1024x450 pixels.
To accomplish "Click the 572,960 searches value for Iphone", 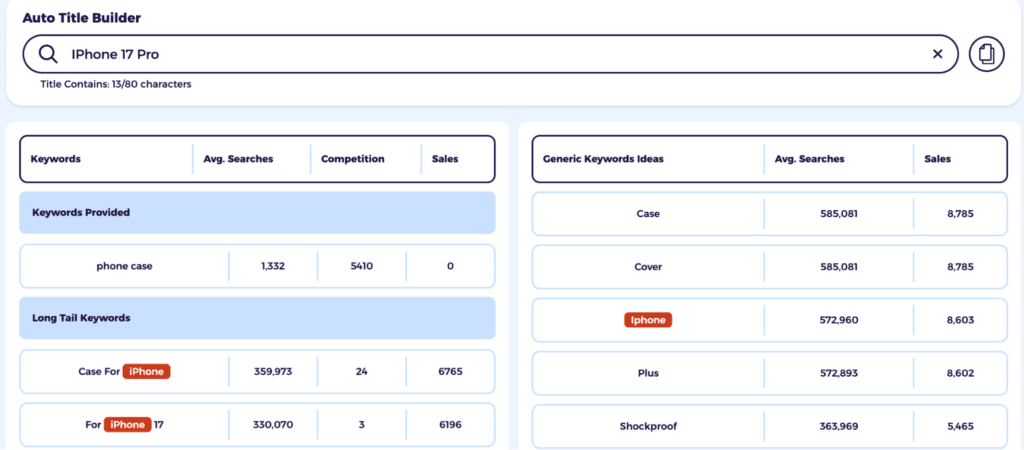I will click(839, 320).
